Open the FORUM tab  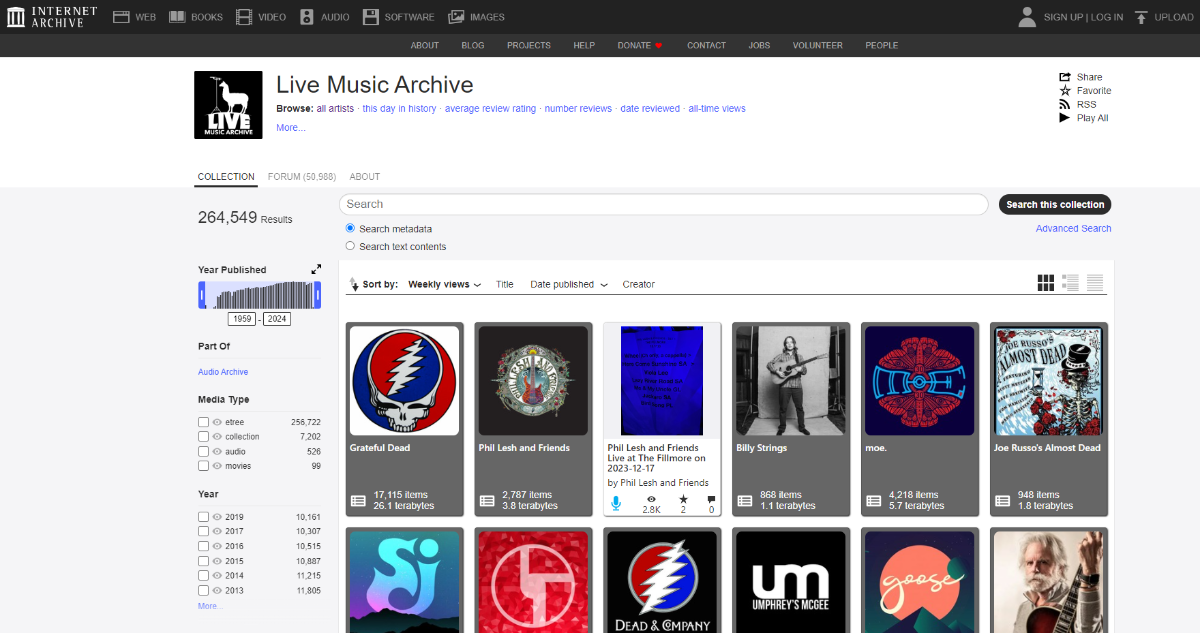pyautogui.click(x=301, y=177)
